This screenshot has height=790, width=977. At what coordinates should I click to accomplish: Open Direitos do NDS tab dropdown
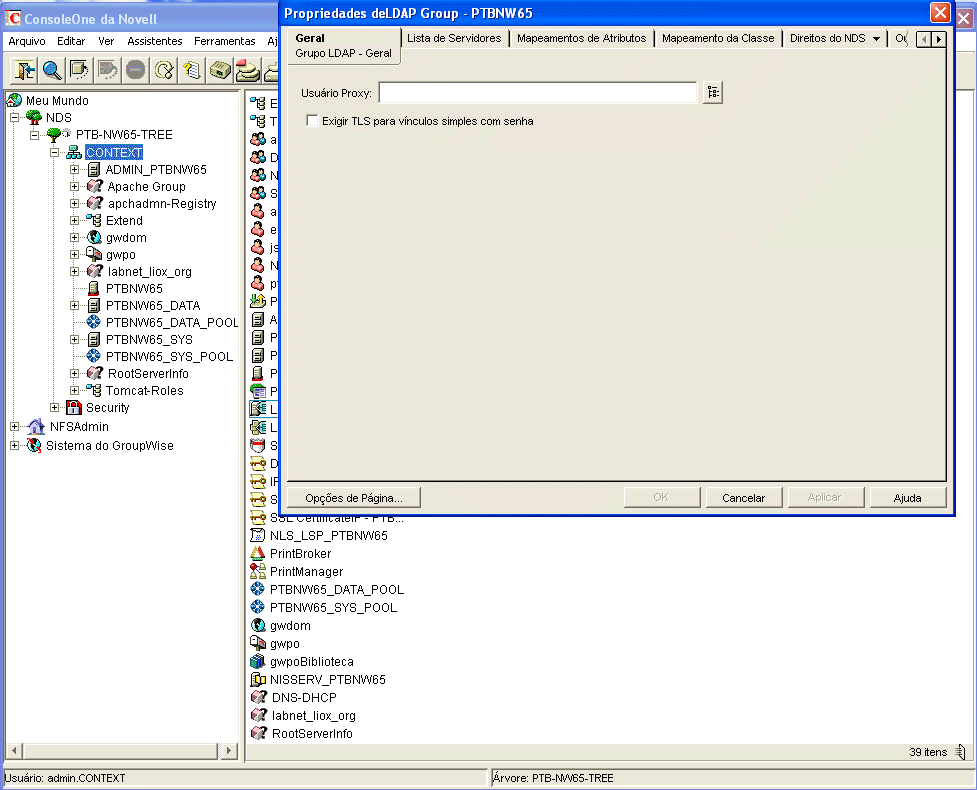(x=876, y=39)
